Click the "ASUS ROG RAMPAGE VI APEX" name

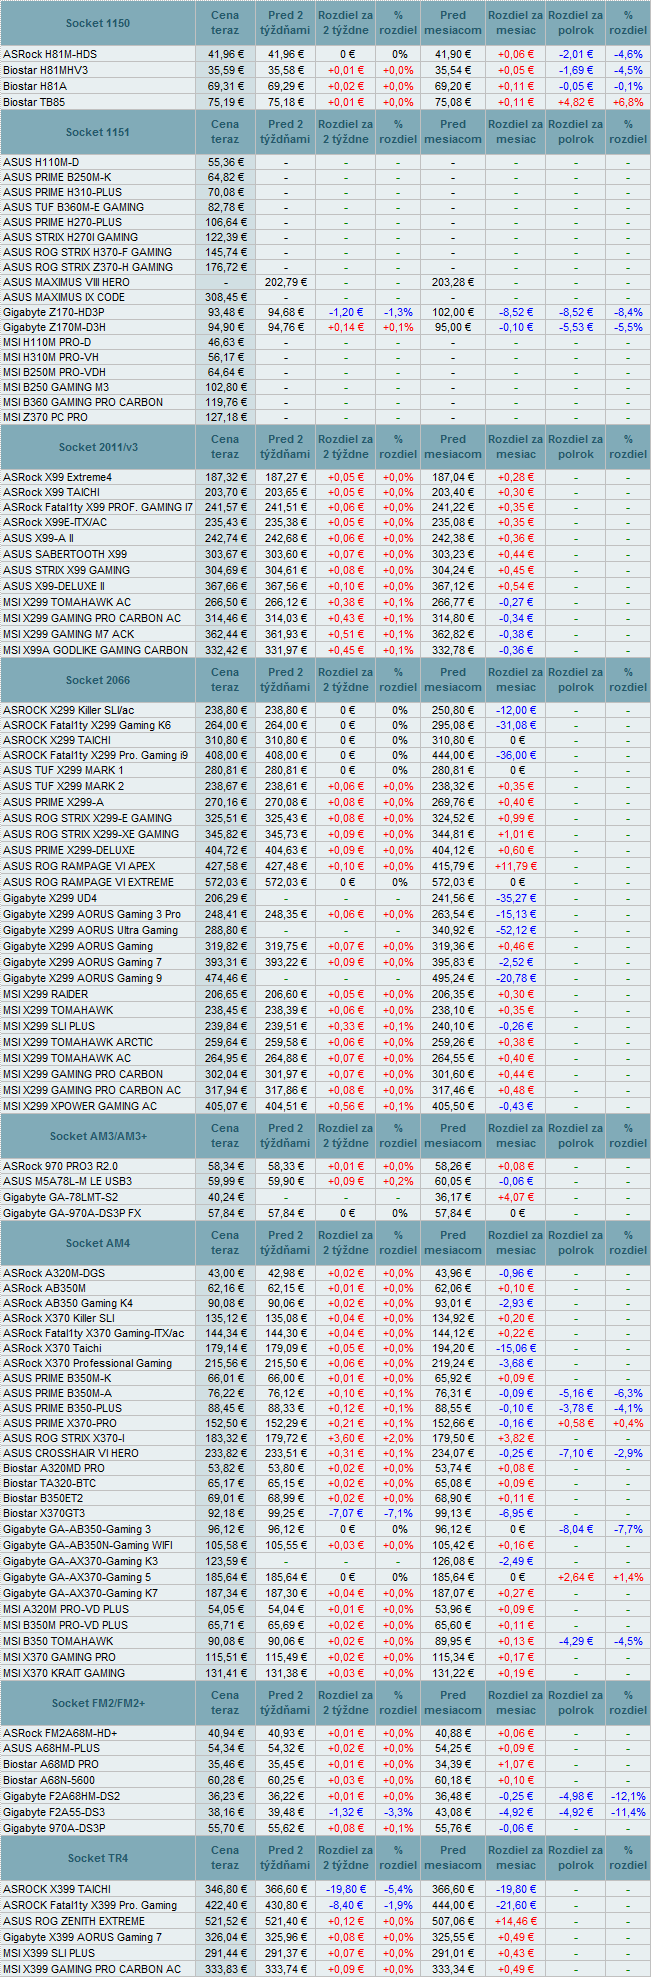point(79,866)
